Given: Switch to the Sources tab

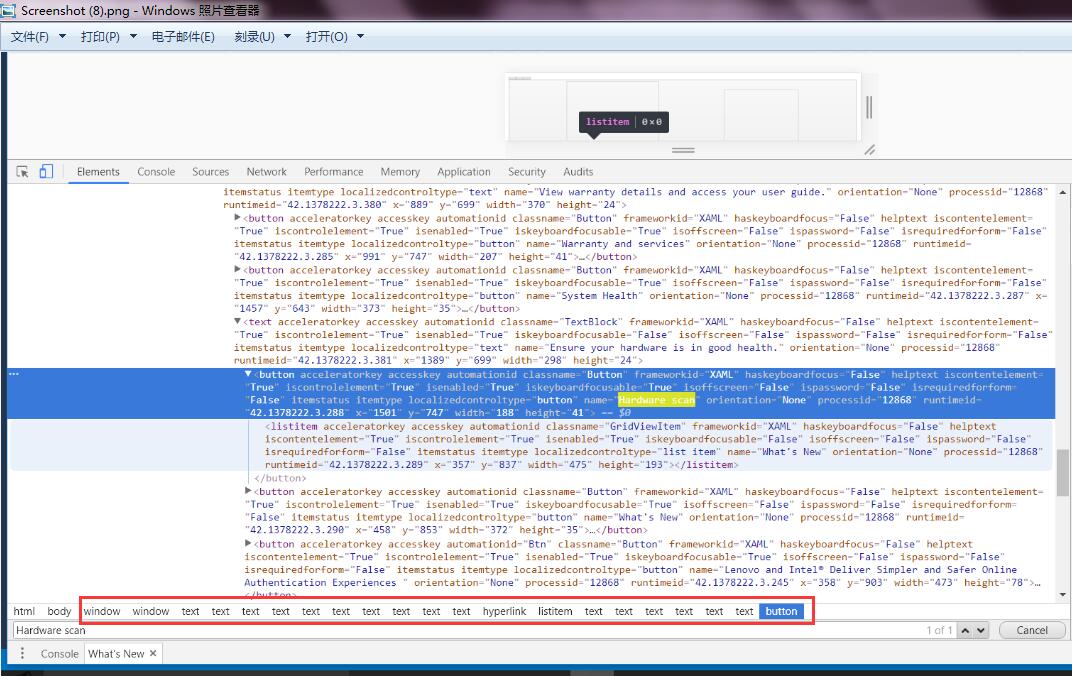Looking at the screenshot, I should click(x=211, y=172).
